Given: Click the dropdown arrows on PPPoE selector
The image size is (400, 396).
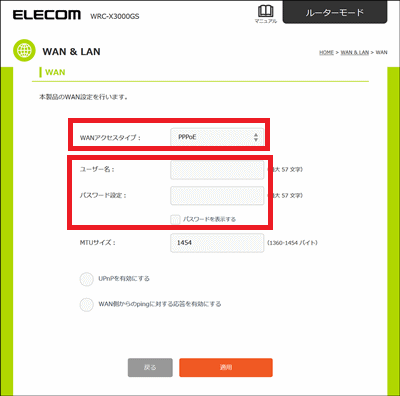Looking at the screenshot, I should click(x=256, y=137).
